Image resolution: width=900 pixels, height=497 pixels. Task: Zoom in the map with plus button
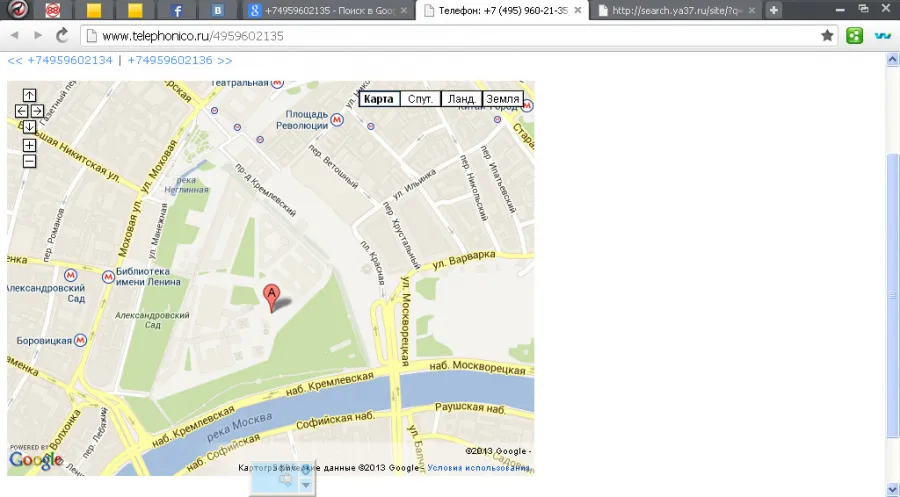[29, 145]
